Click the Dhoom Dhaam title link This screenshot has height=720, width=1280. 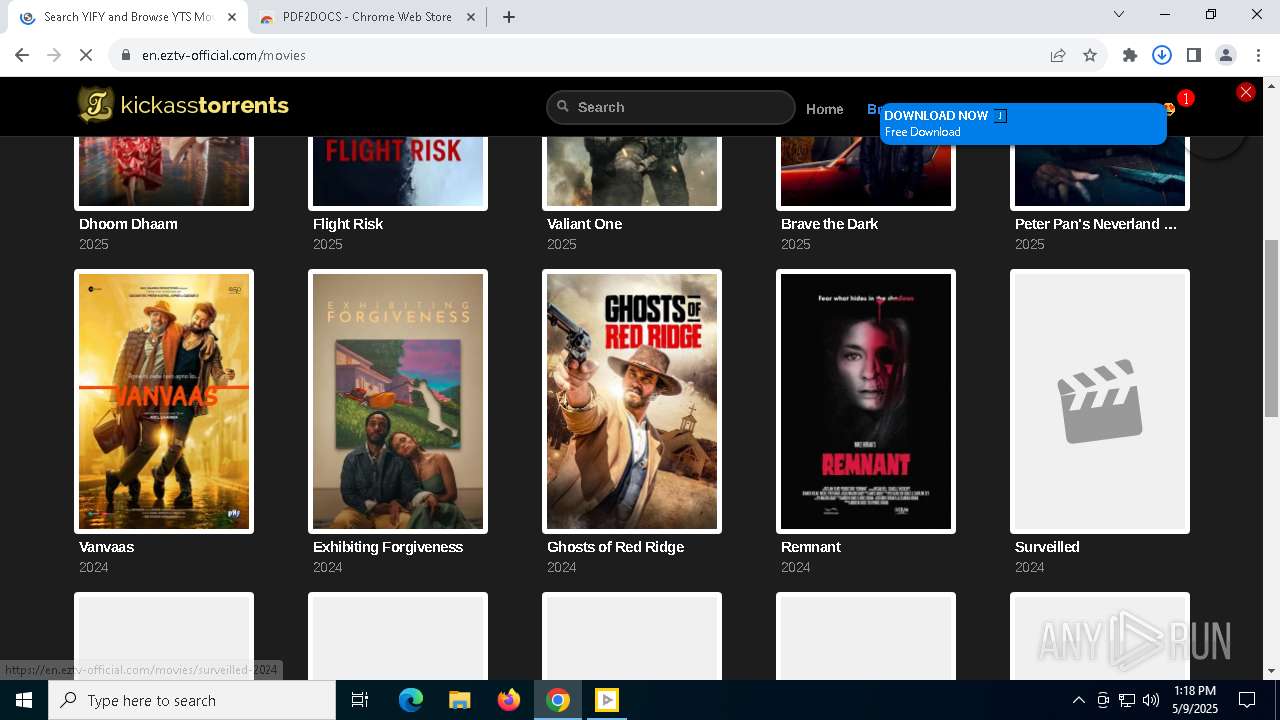(x=128, y=224)
